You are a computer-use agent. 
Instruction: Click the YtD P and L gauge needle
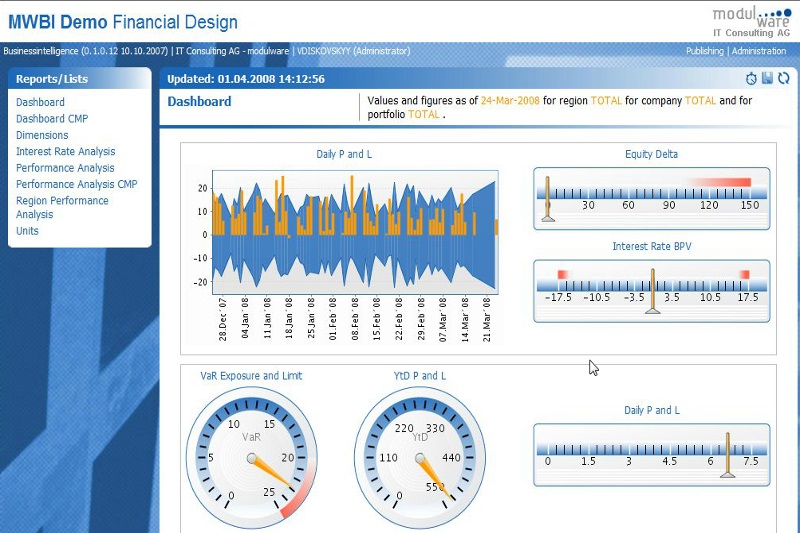(x=434, y=477)
